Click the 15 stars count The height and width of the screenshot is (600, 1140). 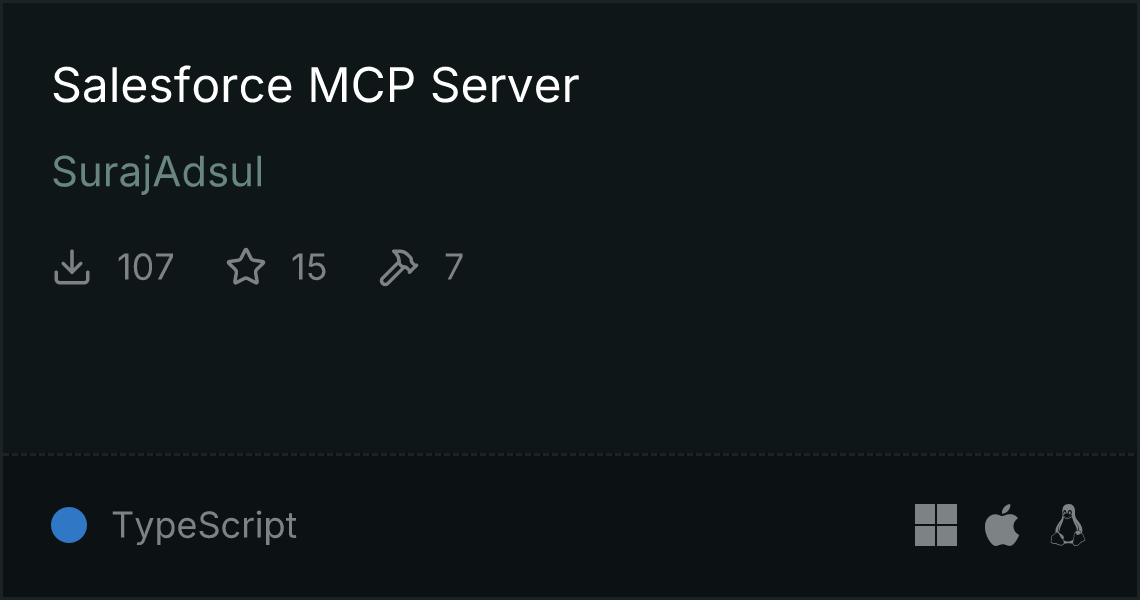pos(309,267)
